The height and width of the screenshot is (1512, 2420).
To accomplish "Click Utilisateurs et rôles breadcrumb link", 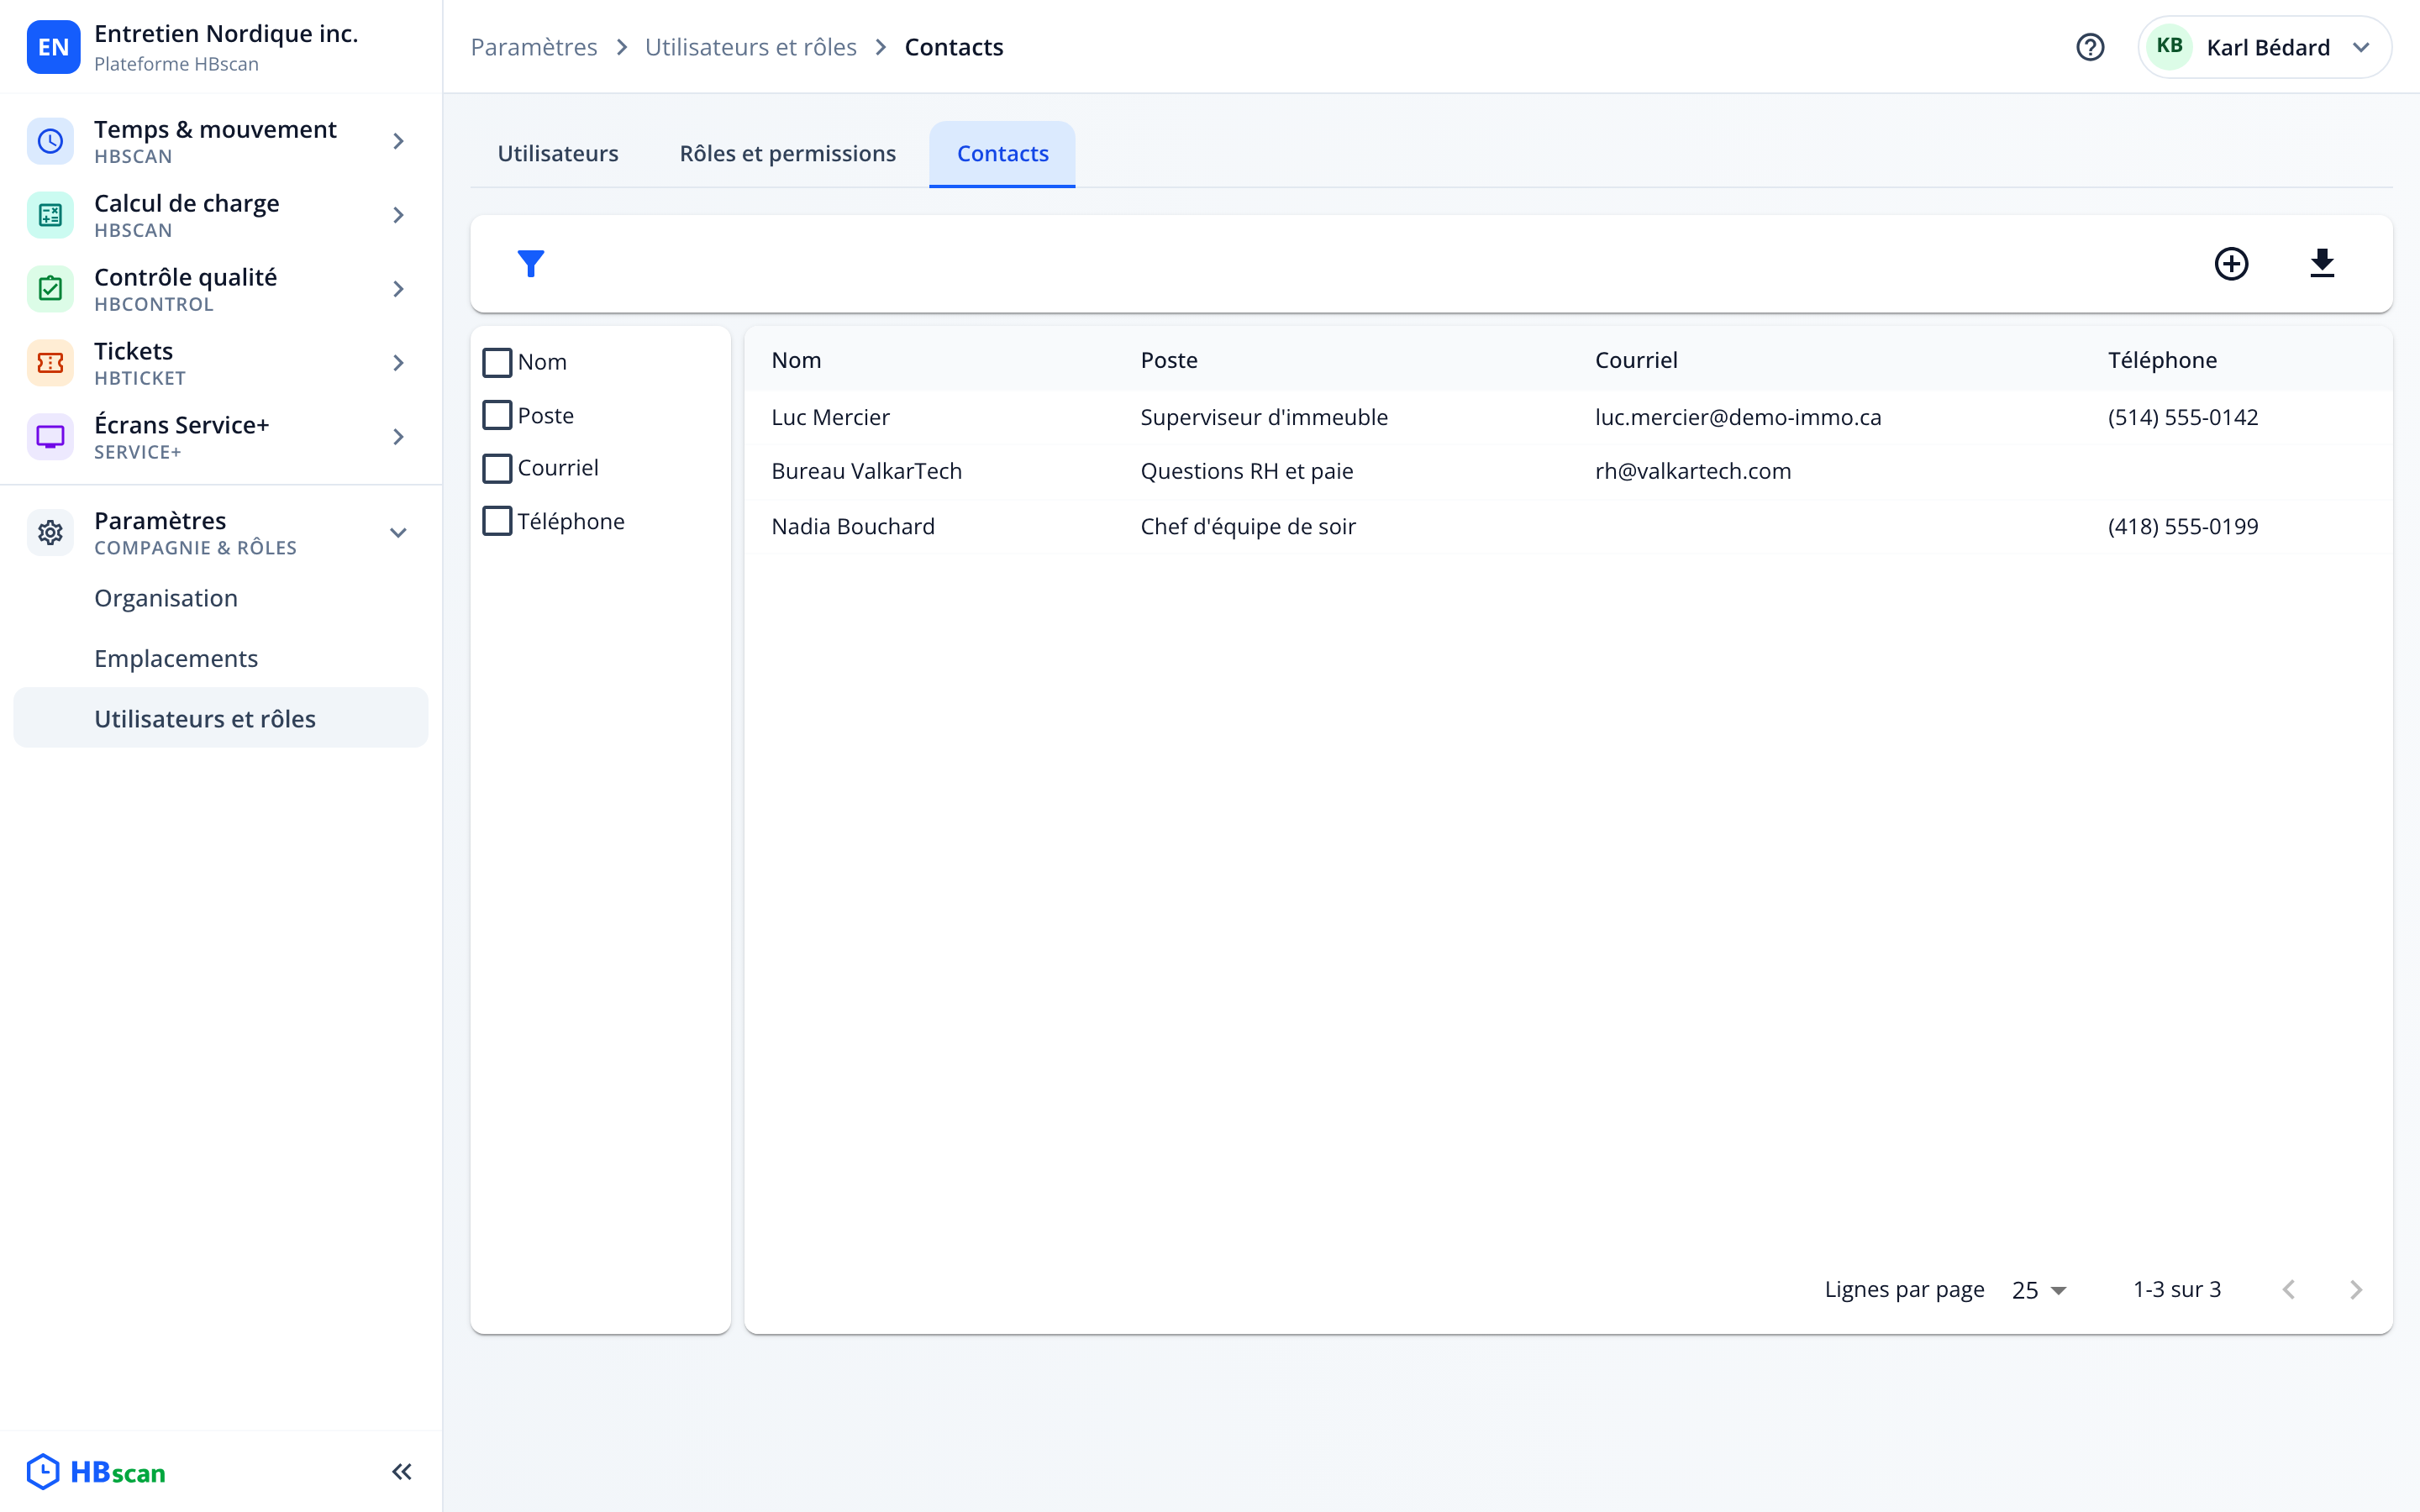I will pos(751,47).
